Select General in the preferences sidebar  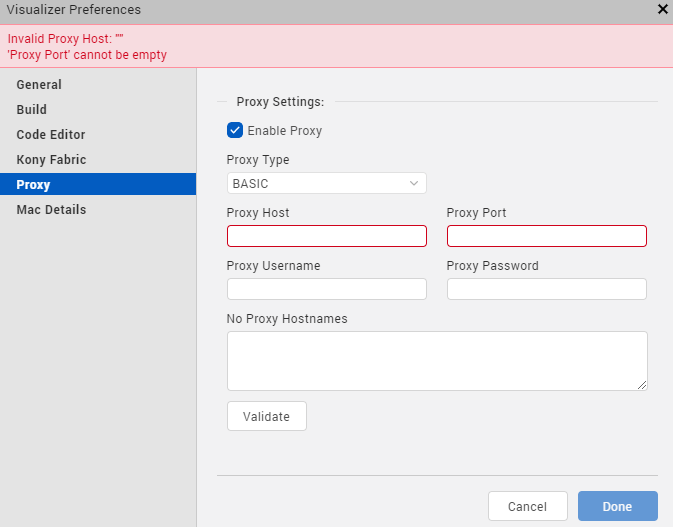(39, 85)
